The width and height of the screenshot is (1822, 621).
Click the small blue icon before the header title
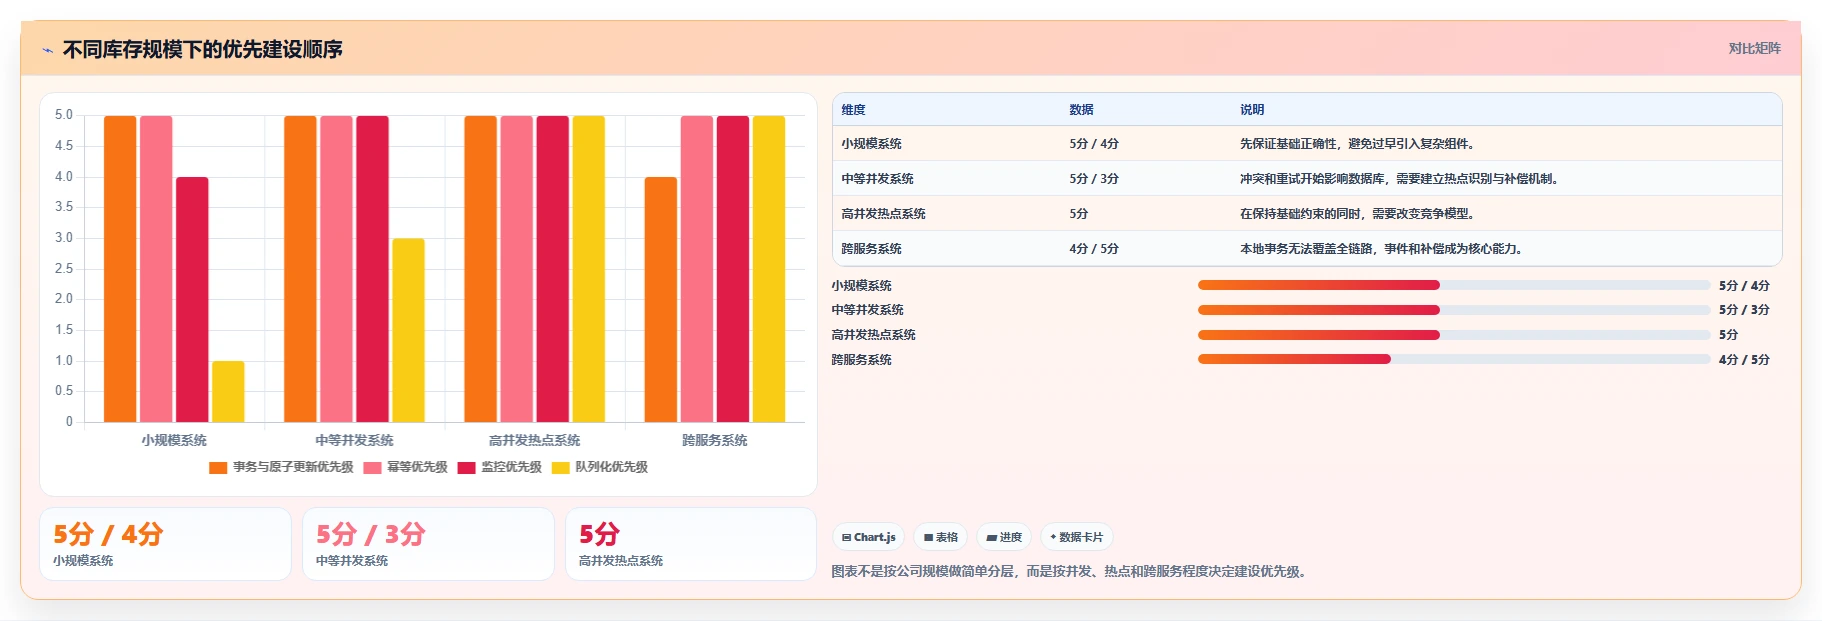pyautogui.click(x=47, y=50)
